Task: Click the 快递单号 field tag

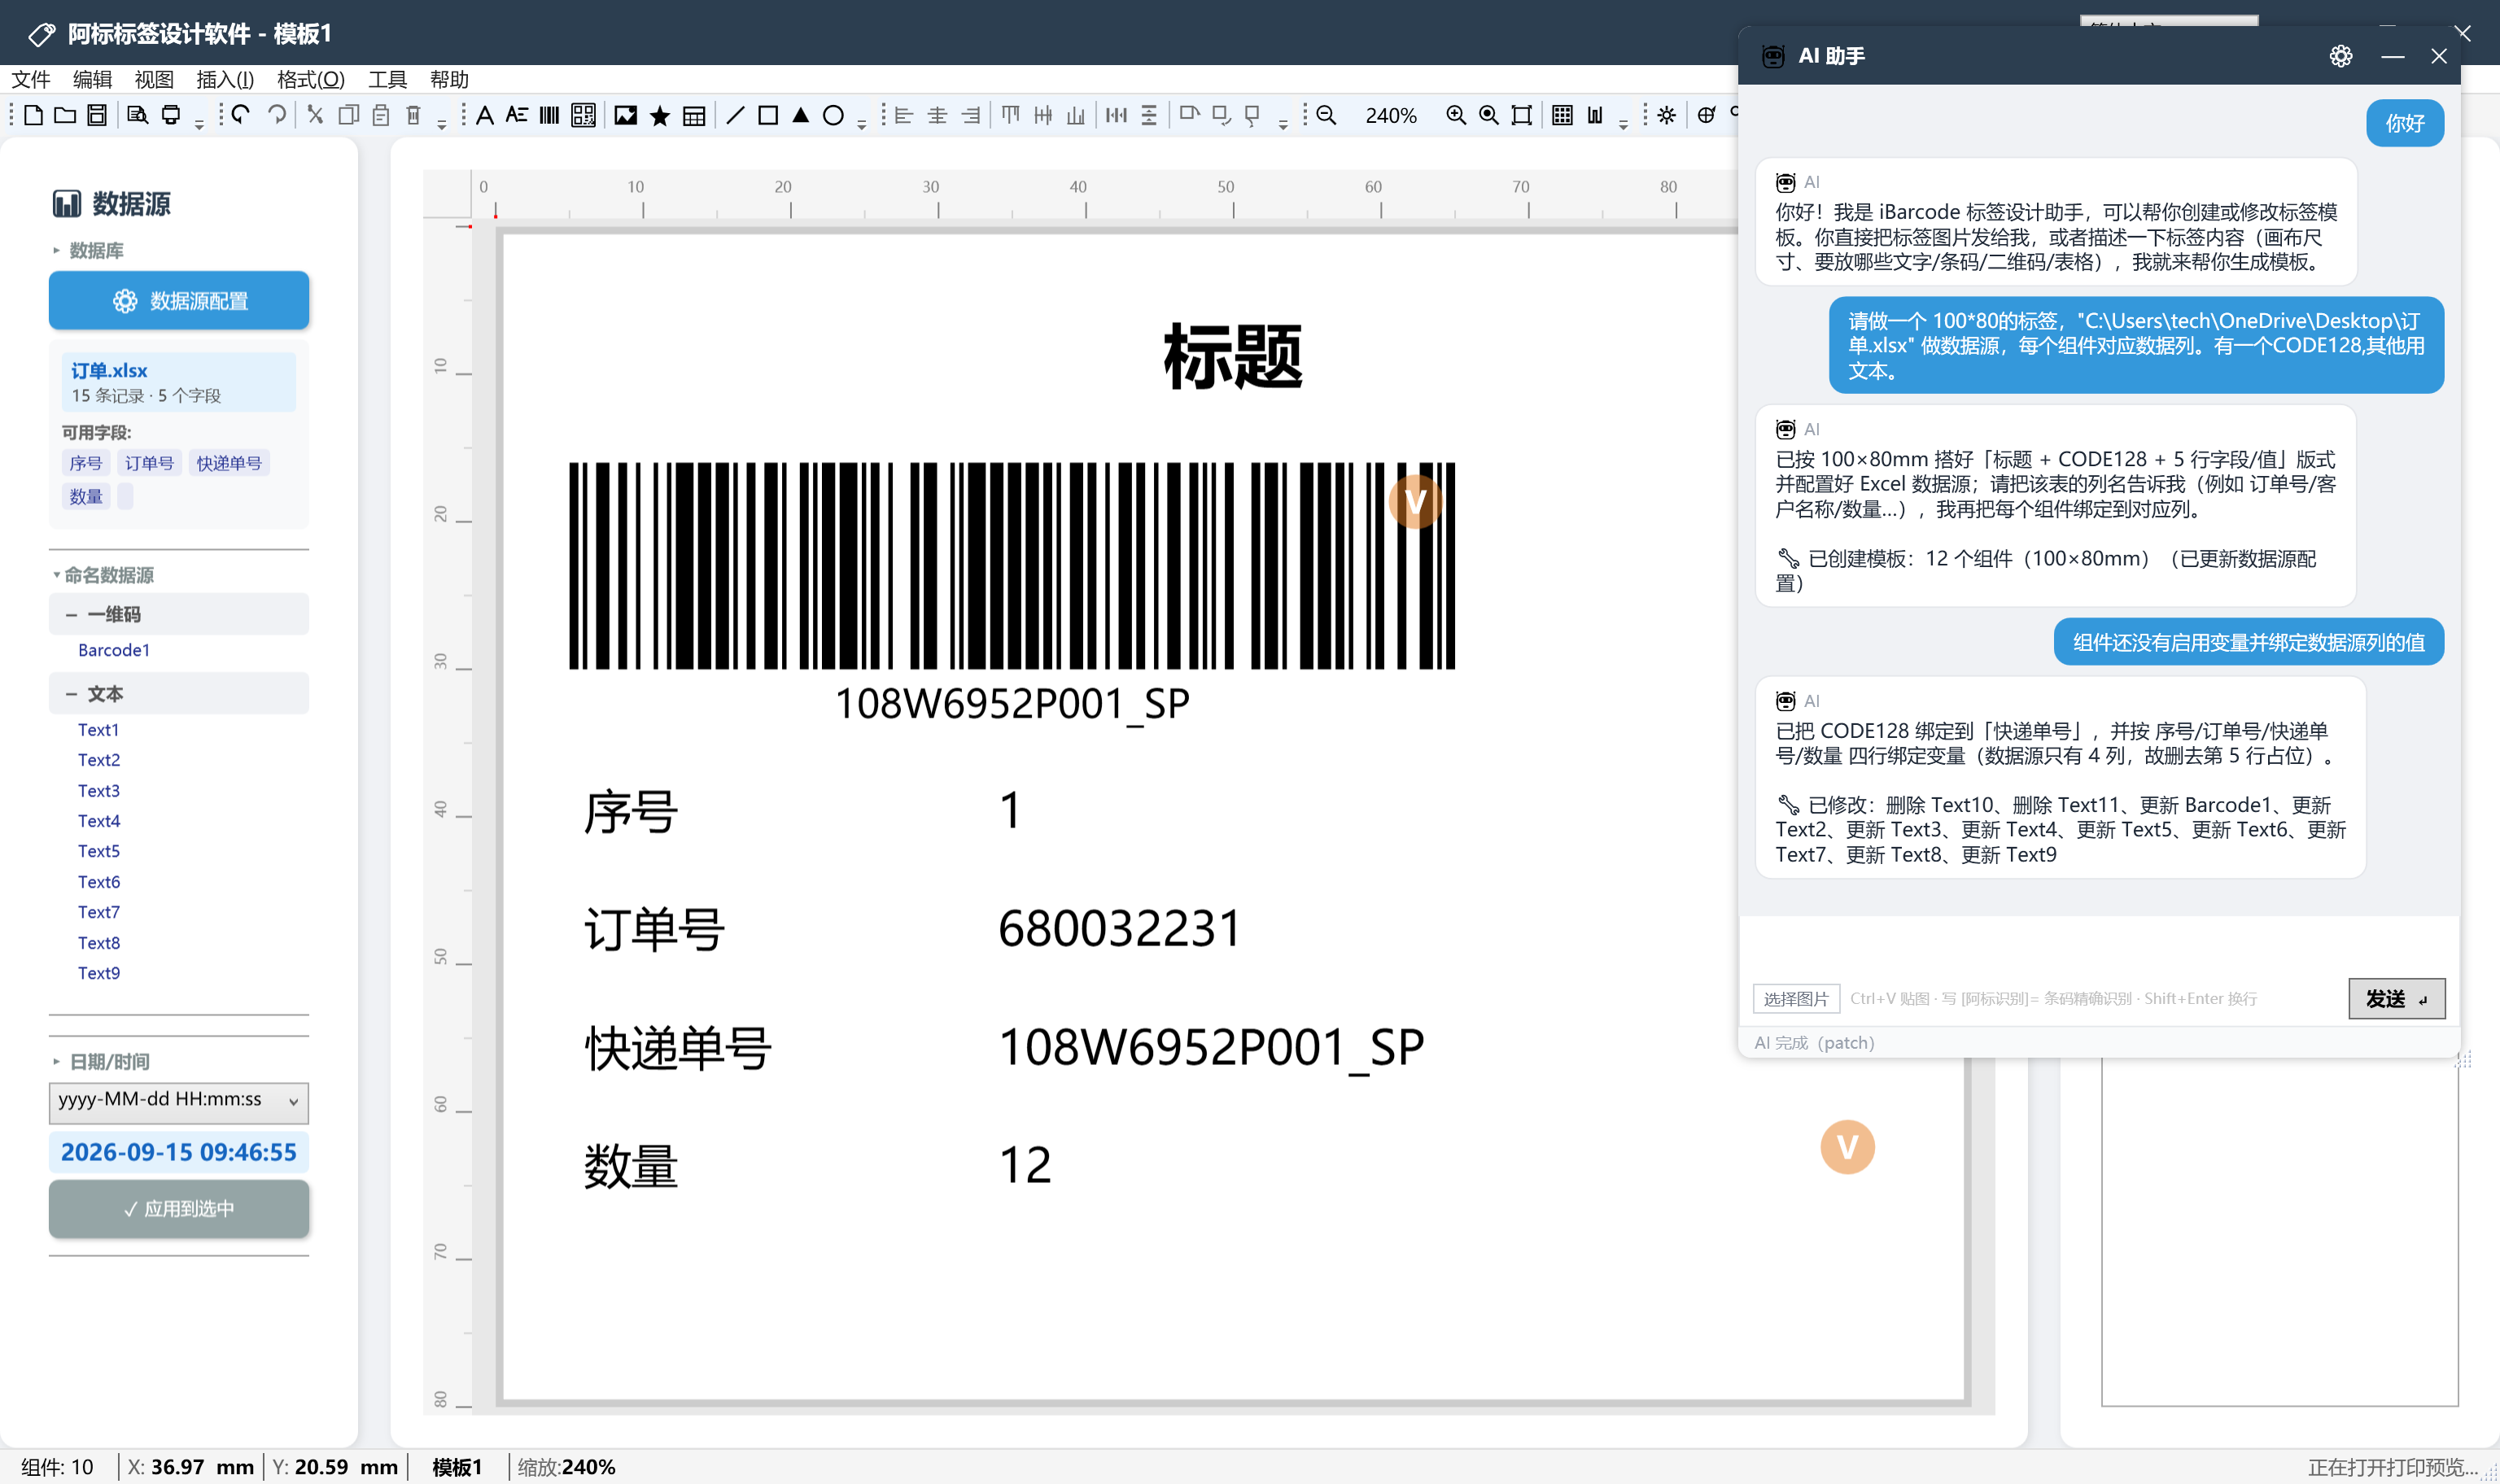Action: click(229, 463)
